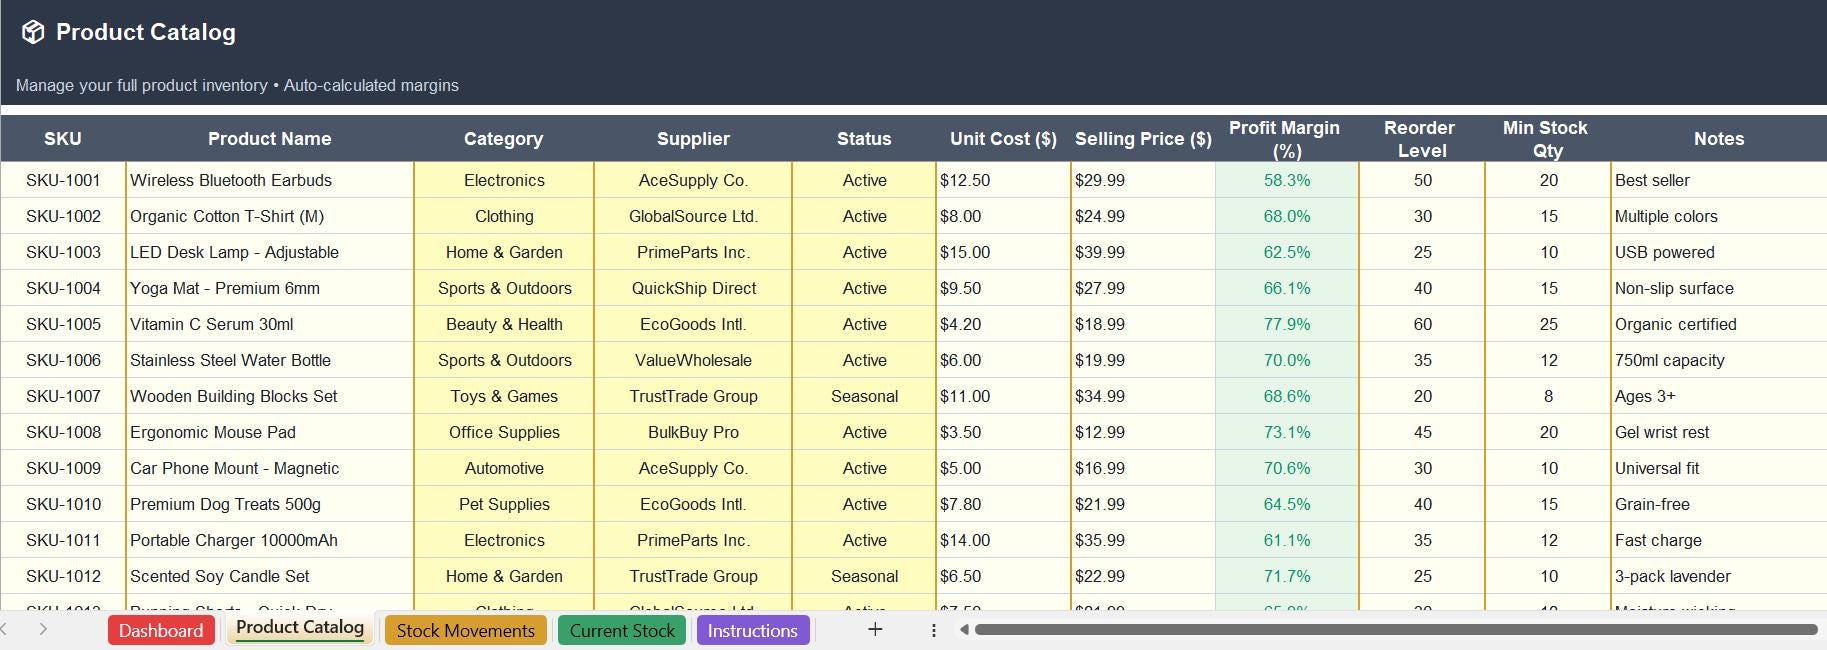Click Portable Charger 10000mAh cell
1827x650 pixels.
(x=269, y=540)
